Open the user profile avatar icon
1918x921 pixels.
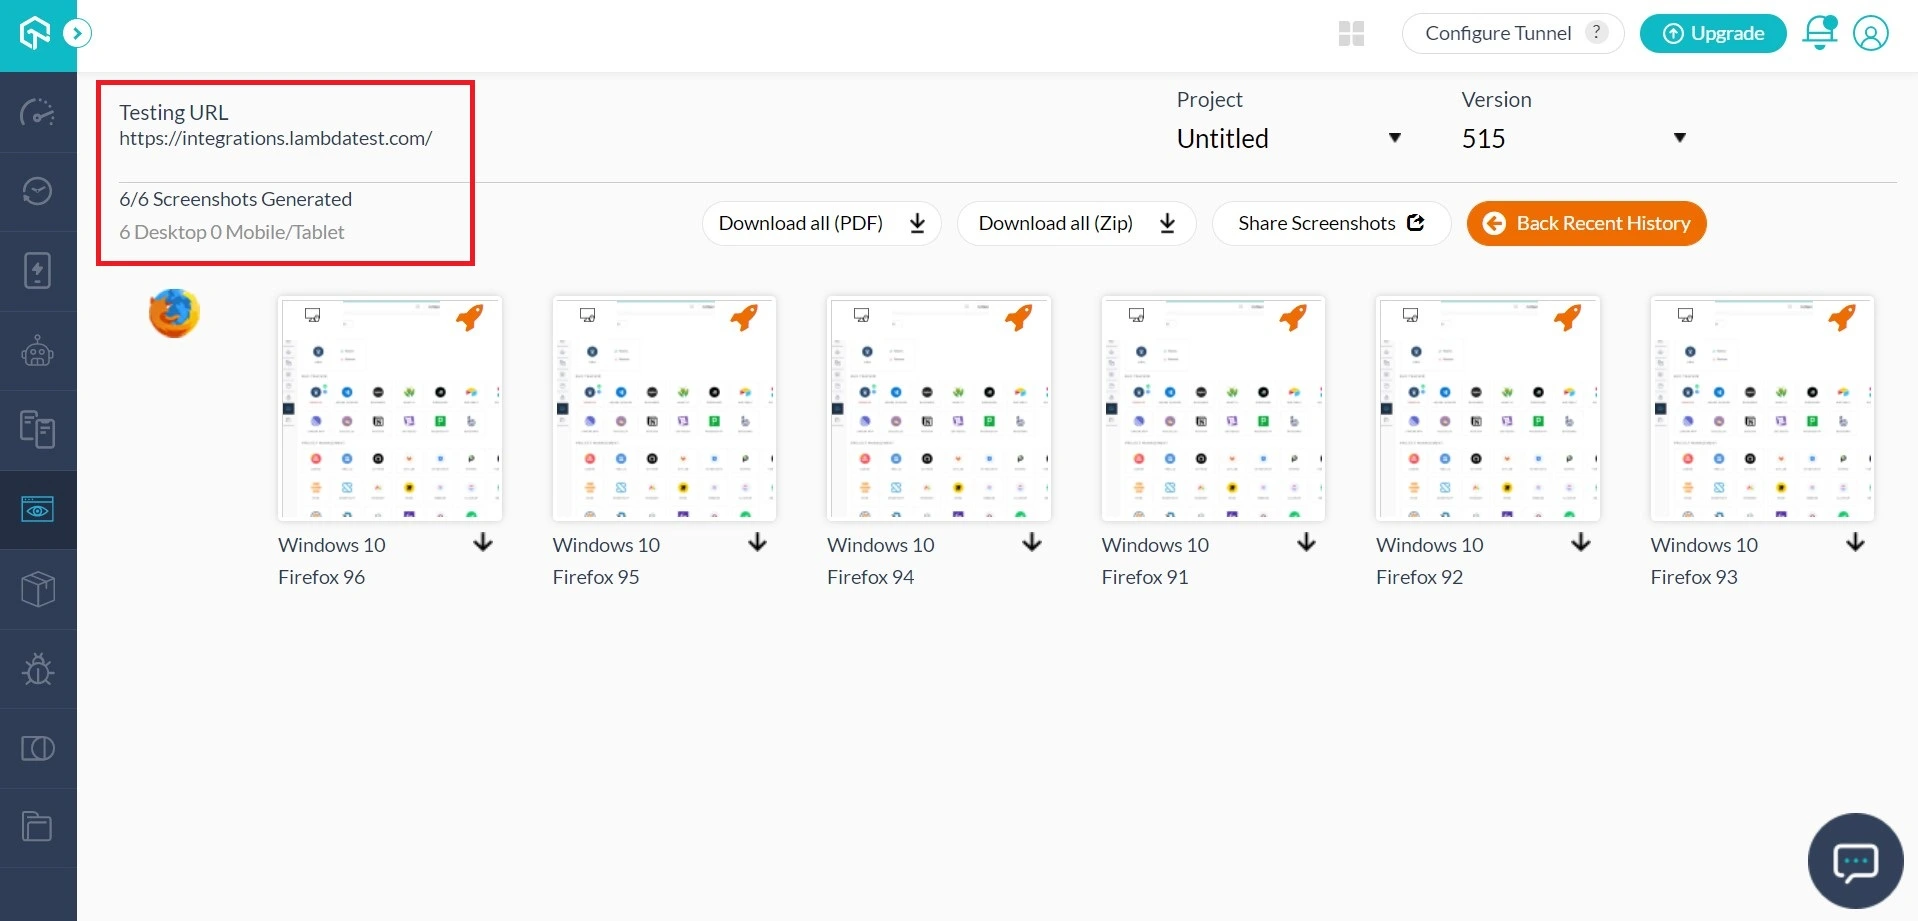1870,33
